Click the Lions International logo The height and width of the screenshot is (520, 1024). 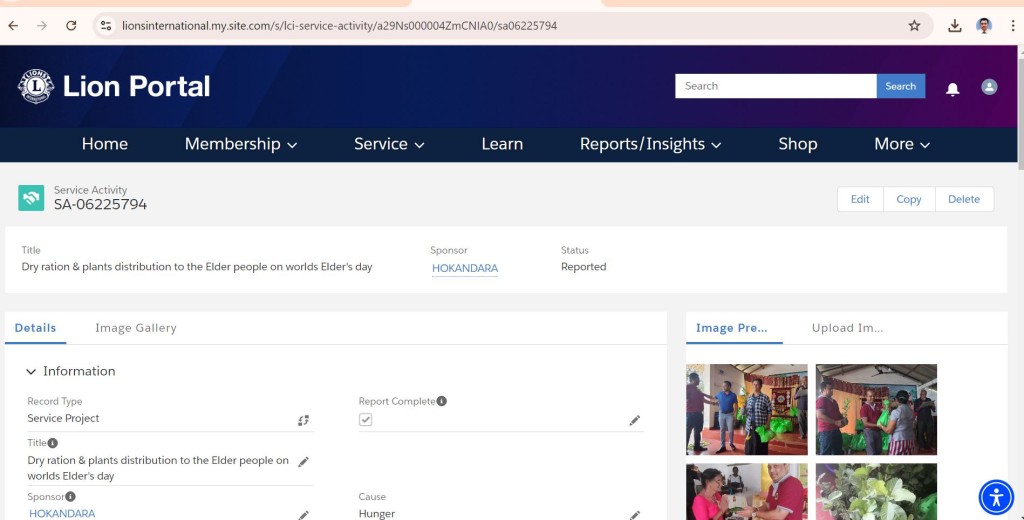pyautogui.click(x=36, y=86)
